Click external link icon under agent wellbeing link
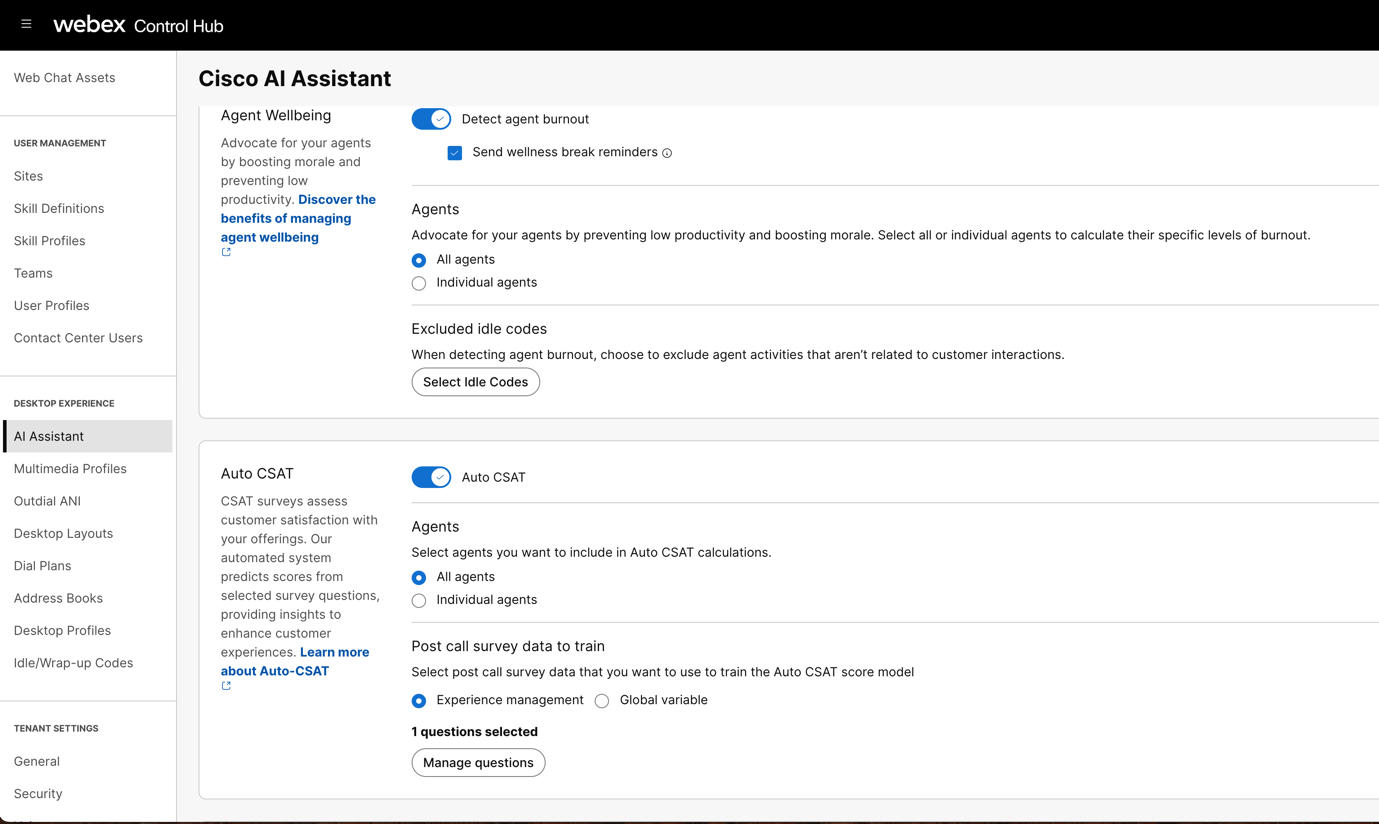The width and height of the screenshot is (1379, 824). 226,252
